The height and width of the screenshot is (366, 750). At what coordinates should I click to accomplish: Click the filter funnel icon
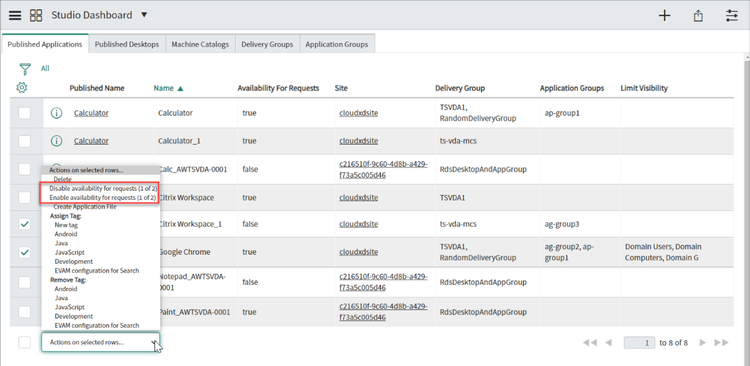(x=25, y=69)
